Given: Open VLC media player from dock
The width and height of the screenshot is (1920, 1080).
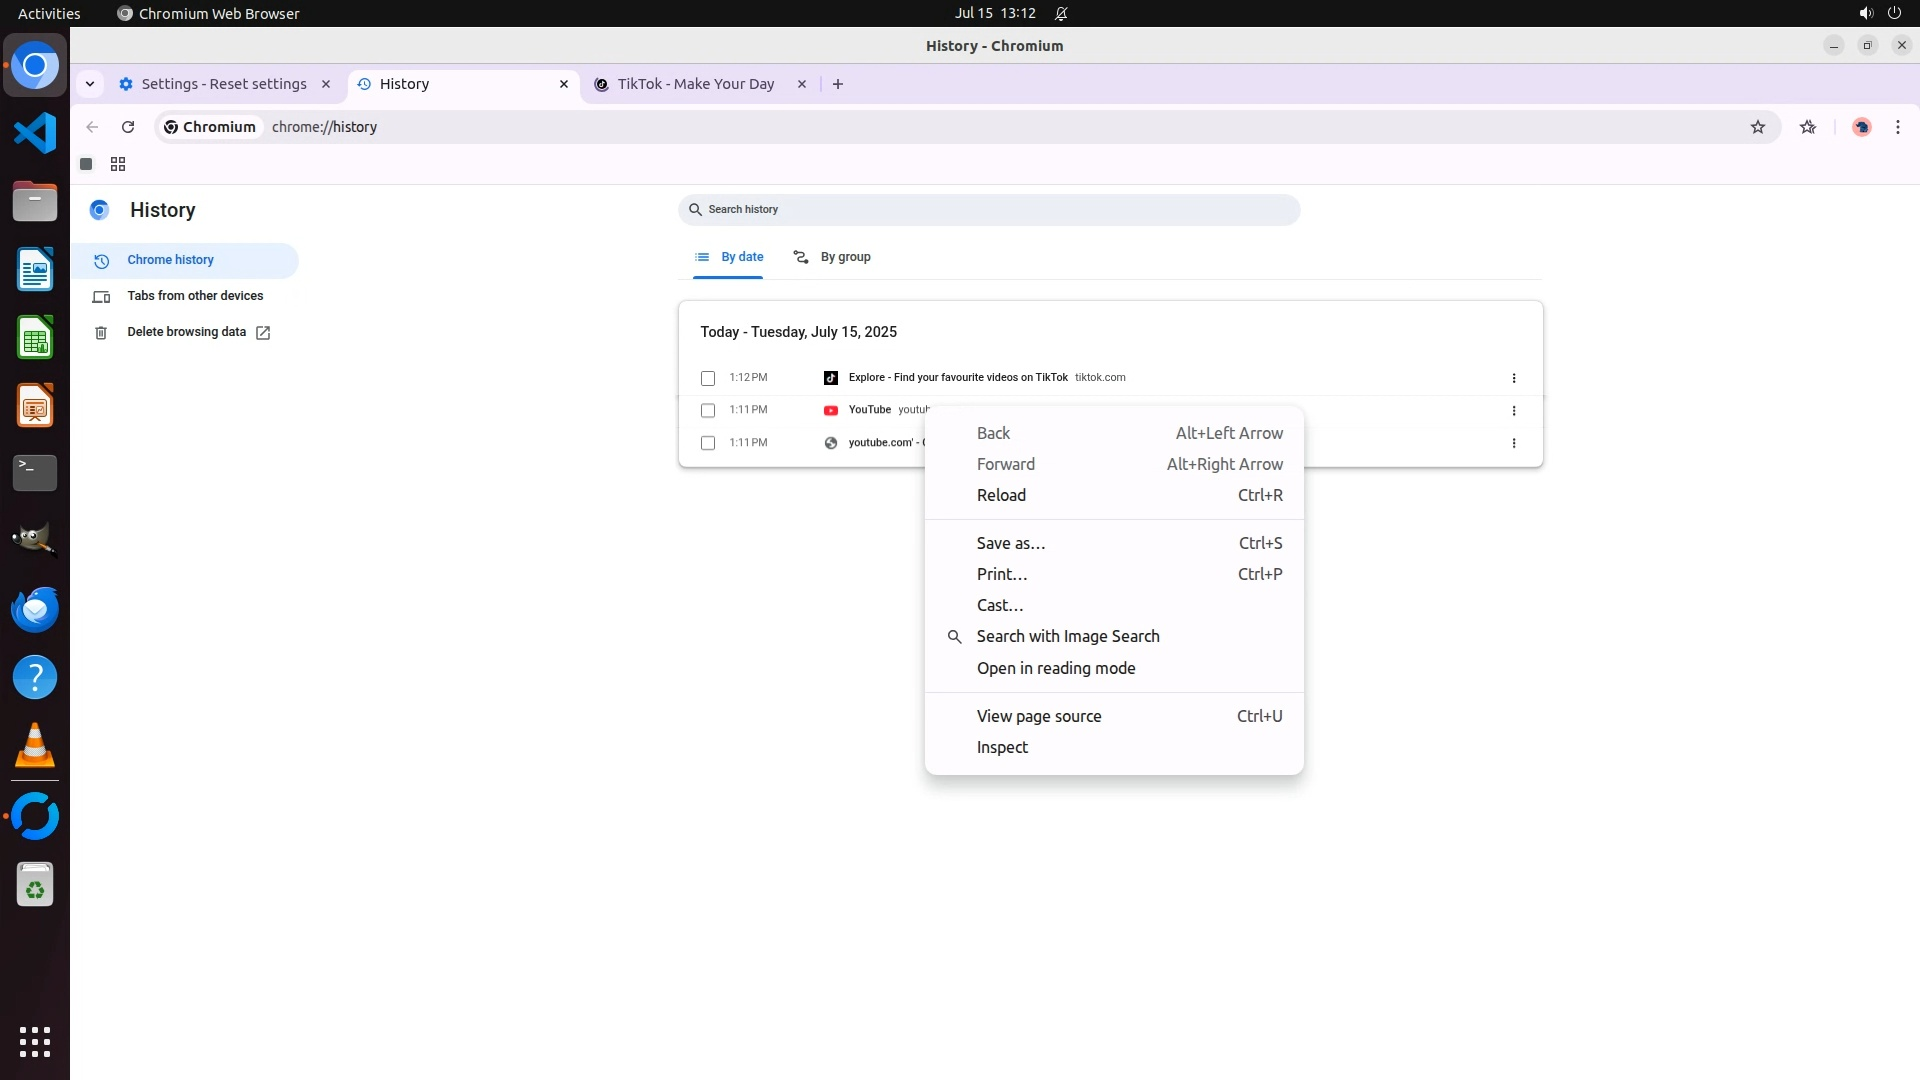Looking at the screenshot, I should click(x=35, y=745).
